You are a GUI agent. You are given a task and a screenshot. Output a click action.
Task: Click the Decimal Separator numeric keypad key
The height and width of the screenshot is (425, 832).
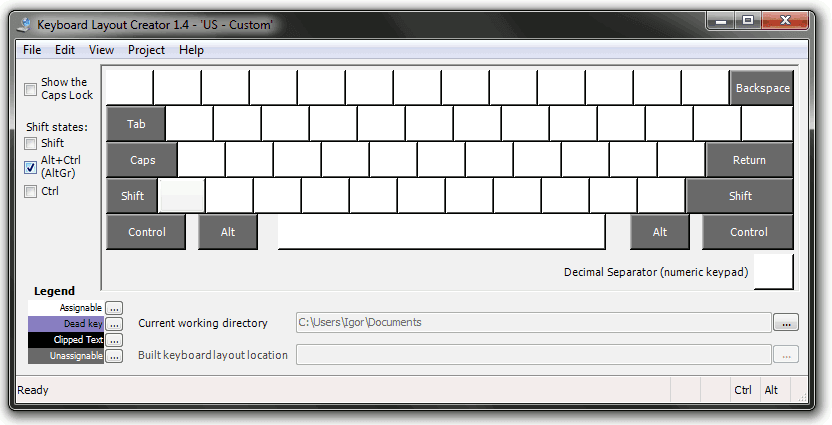pos(774,272)
